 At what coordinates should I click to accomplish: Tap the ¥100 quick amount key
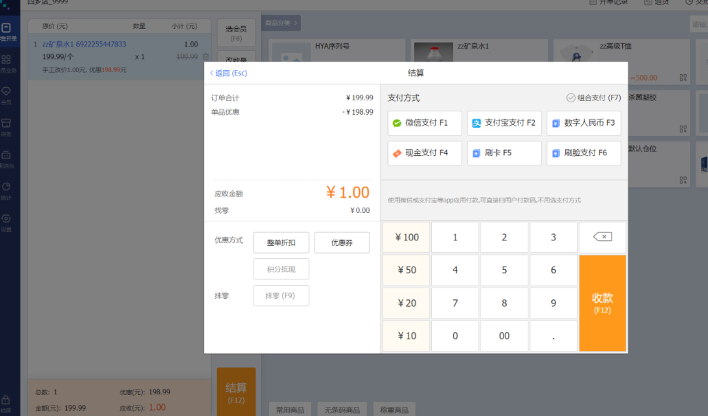(406, 237)
